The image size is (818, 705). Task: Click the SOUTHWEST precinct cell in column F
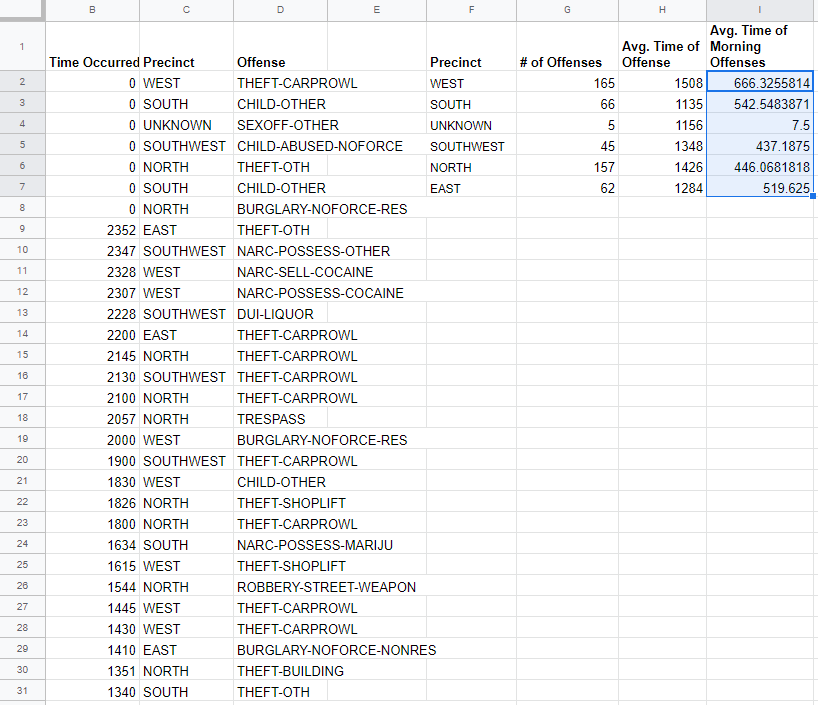click(471, 145)
